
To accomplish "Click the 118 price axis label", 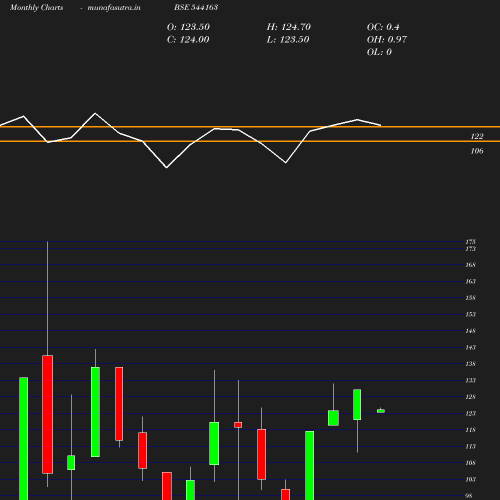I will (x=471, y=430).
